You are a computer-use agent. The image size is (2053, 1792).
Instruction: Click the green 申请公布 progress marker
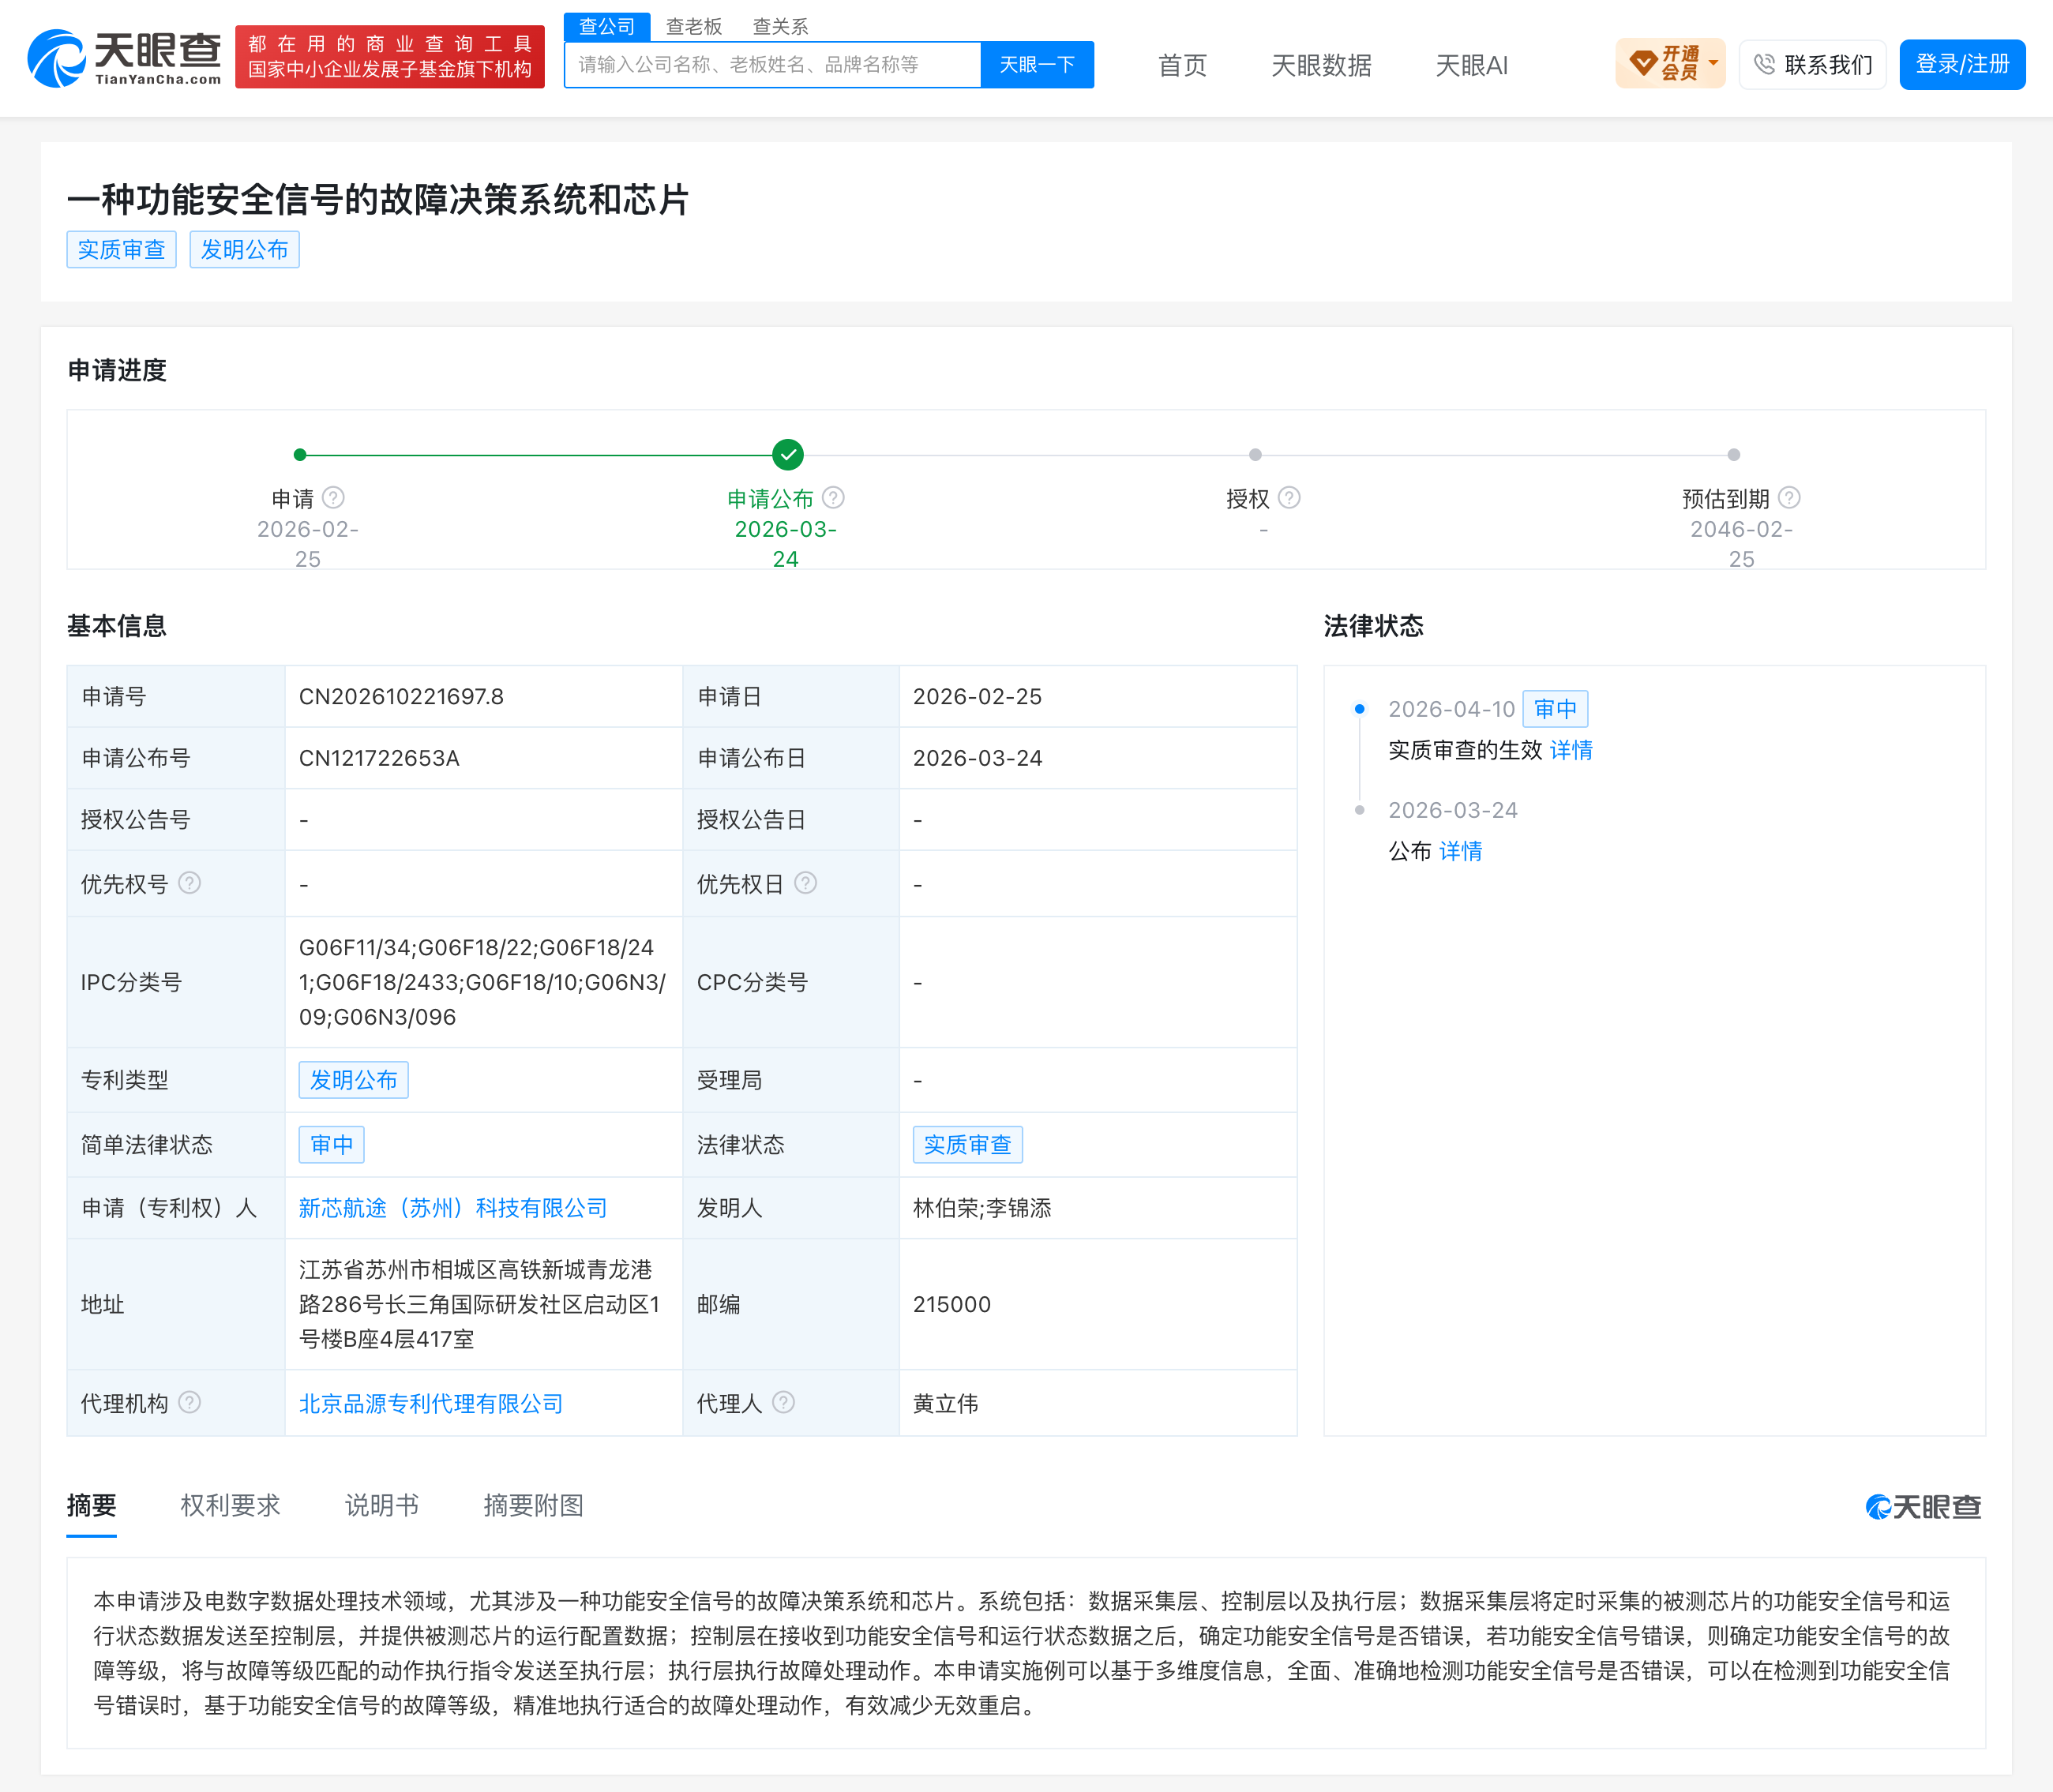(x=788, y=455)
